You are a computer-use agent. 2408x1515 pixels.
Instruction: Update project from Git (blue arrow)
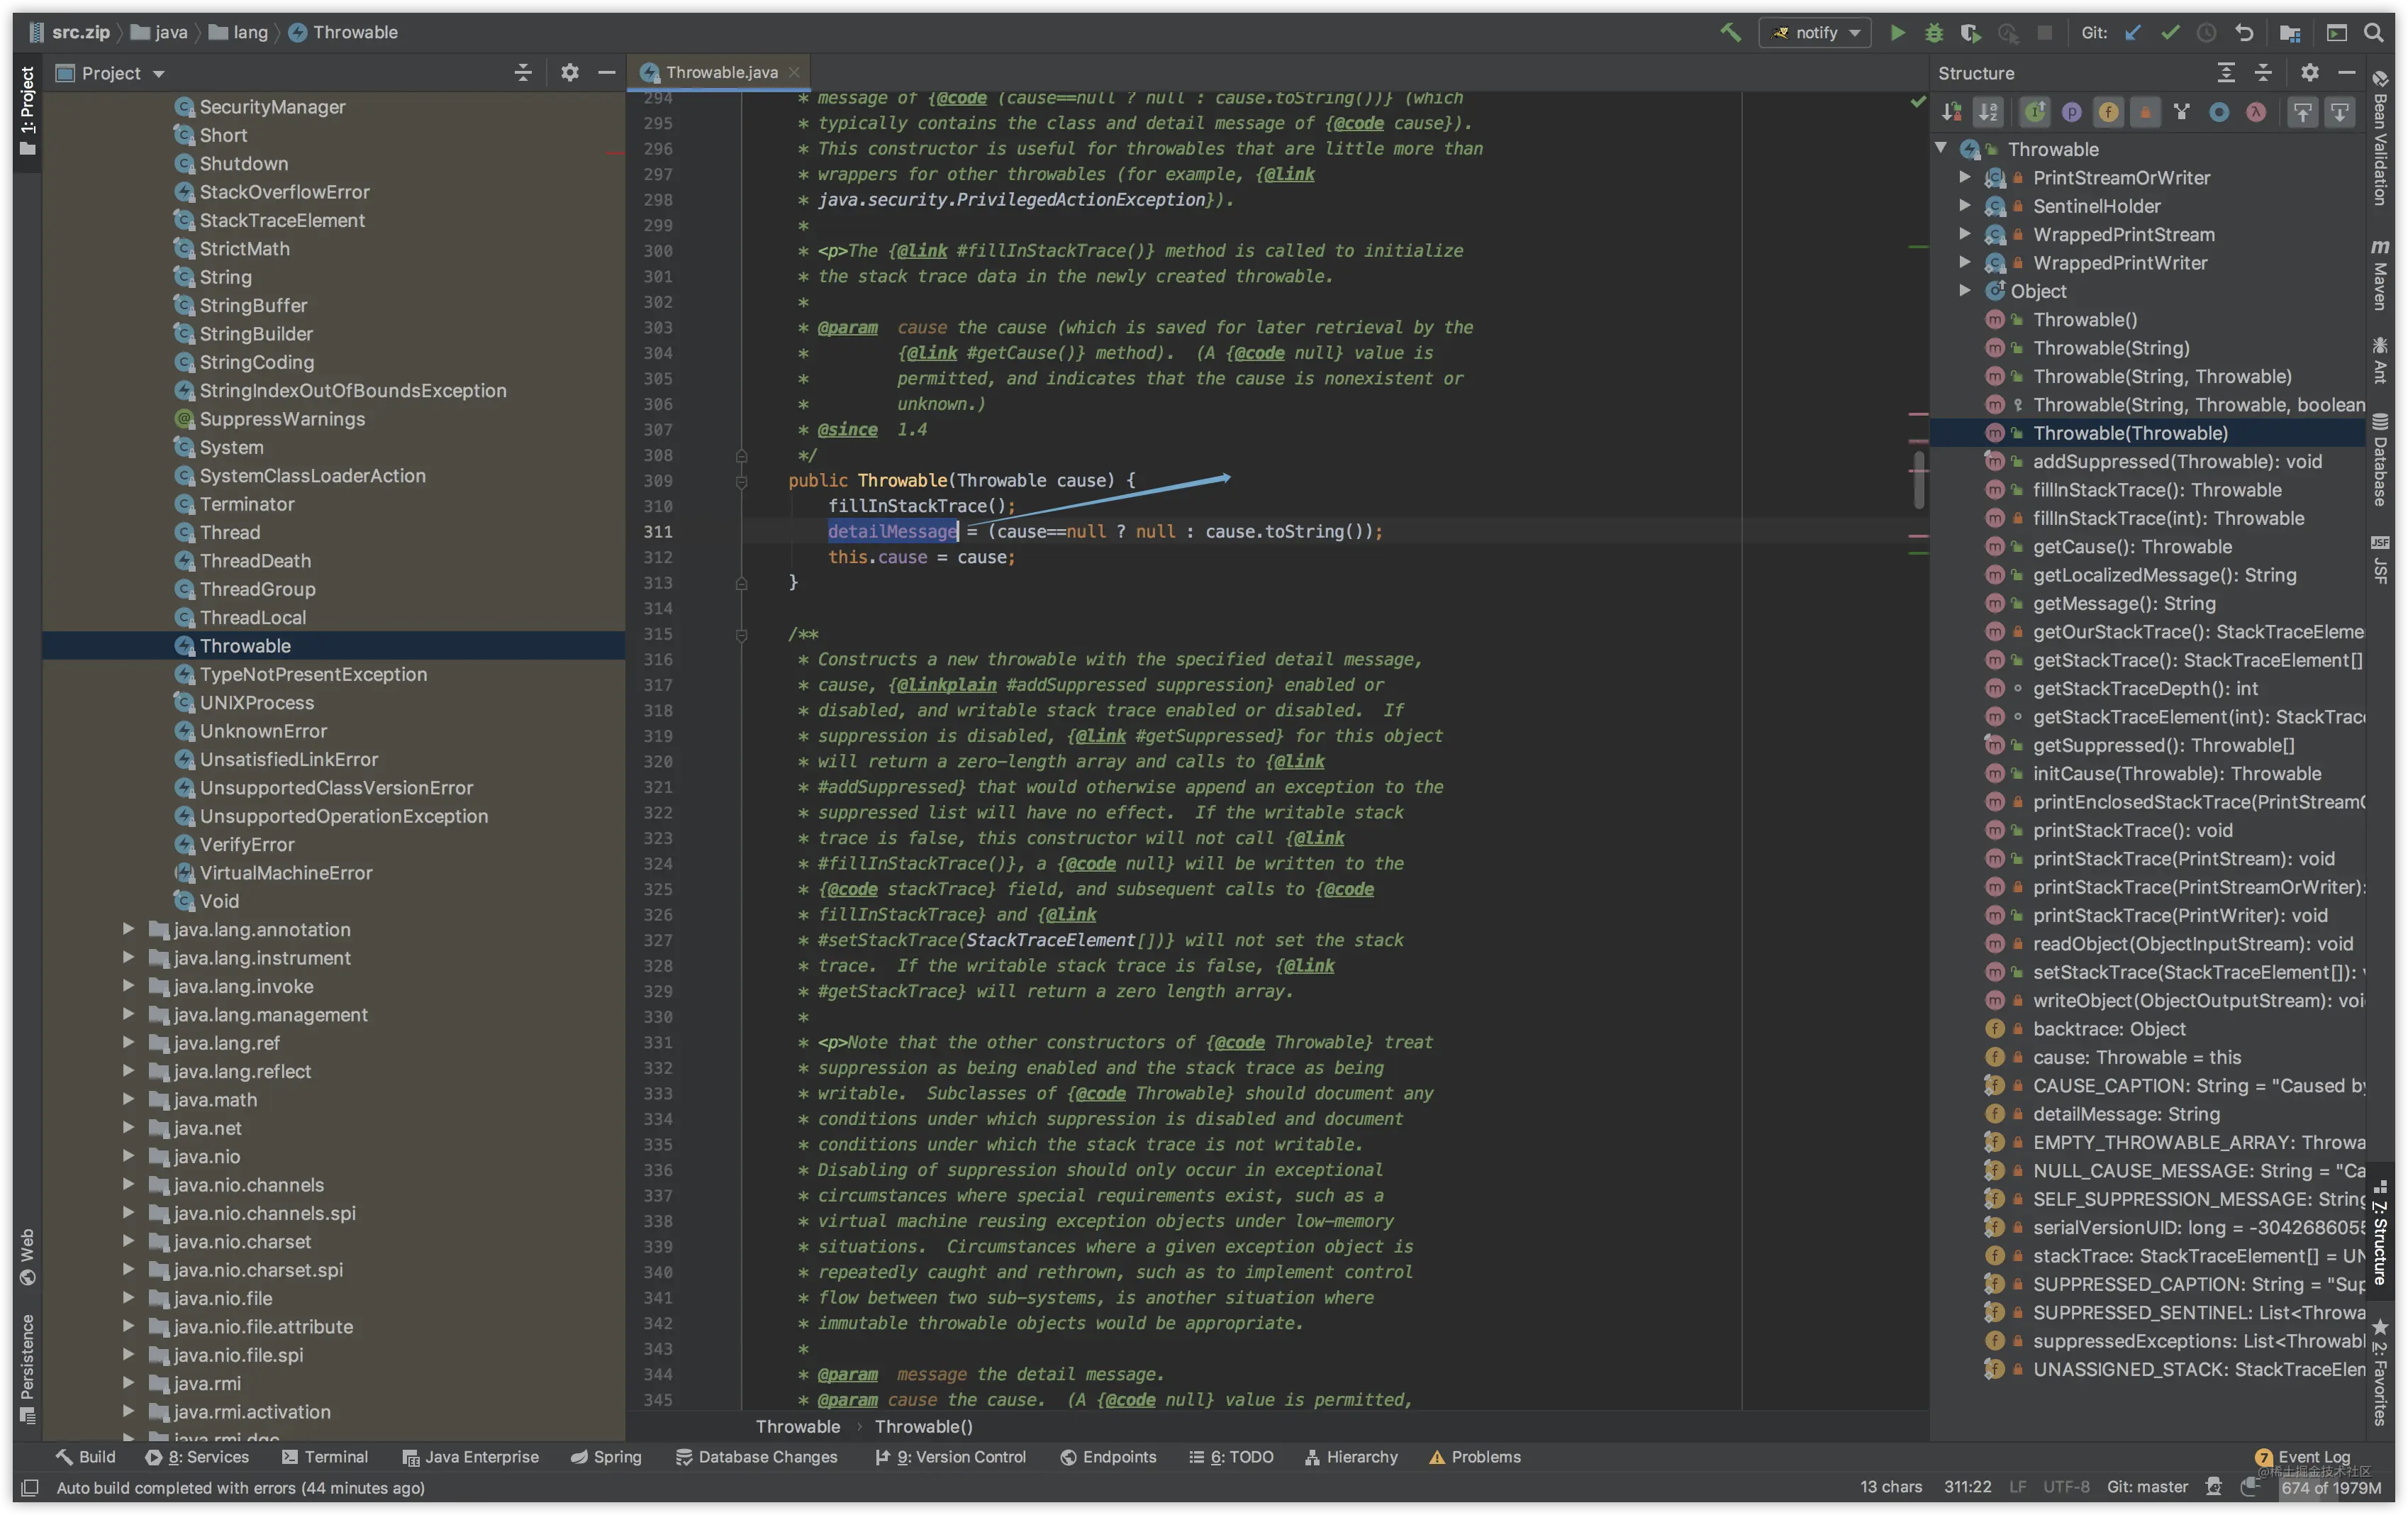(2133, 32)
